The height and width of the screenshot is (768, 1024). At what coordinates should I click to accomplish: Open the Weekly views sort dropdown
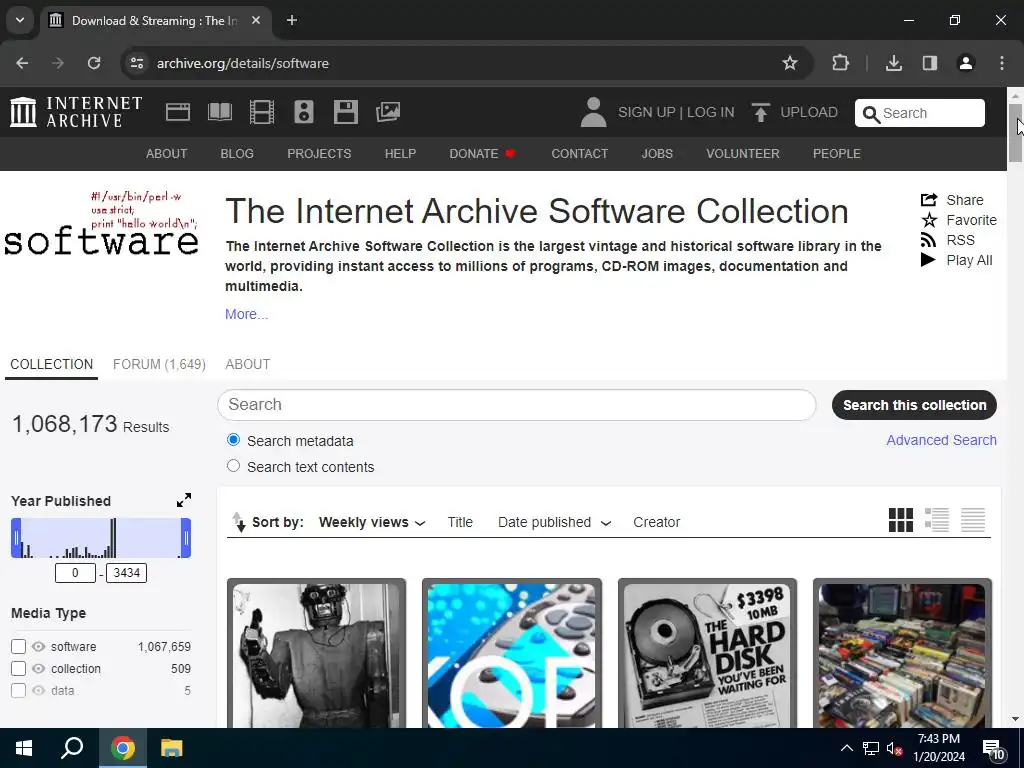(372, 522)
